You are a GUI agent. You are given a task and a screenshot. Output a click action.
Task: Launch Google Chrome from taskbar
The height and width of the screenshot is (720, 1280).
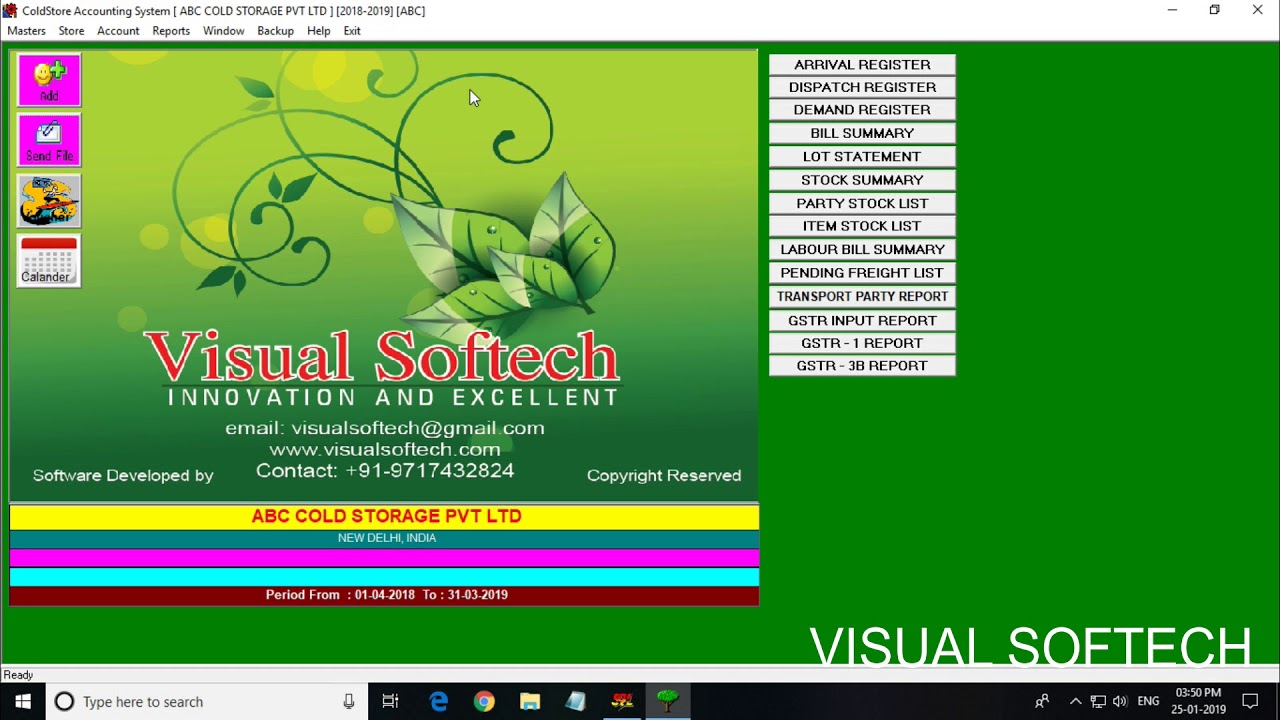pyautogui.click(x=484, y=702)
